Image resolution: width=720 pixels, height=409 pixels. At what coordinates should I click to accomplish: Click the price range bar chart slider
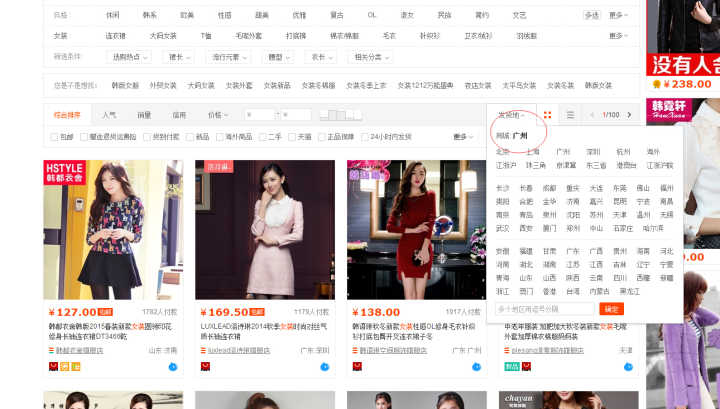(340, 115)
